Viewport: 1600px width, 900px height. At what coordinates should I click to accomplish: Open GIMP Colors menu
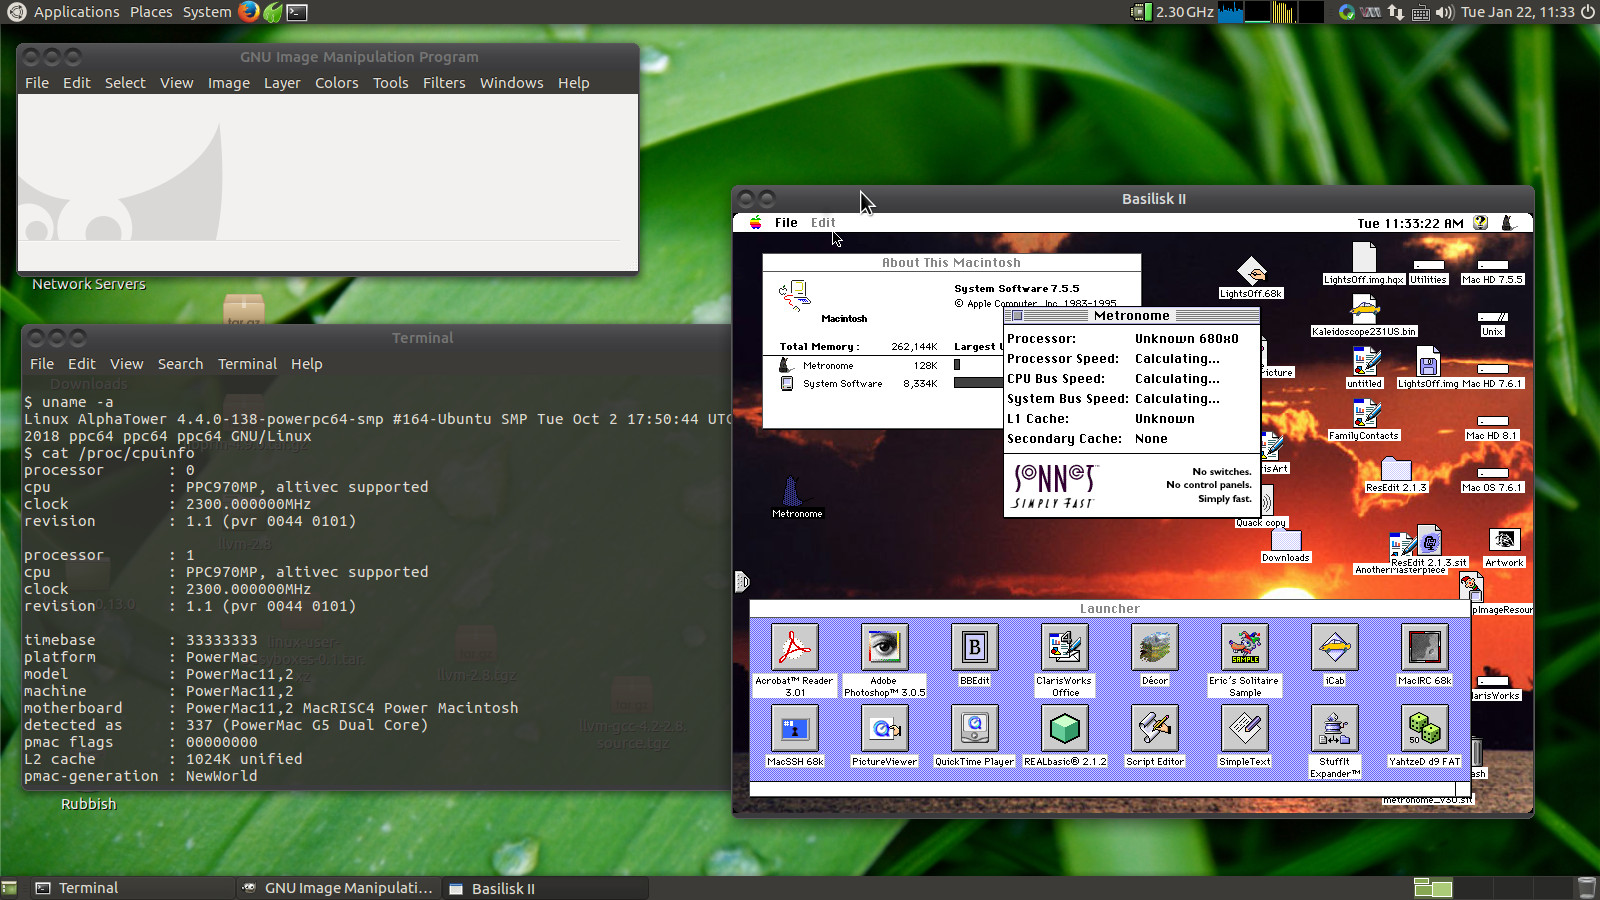coord(337,83)
